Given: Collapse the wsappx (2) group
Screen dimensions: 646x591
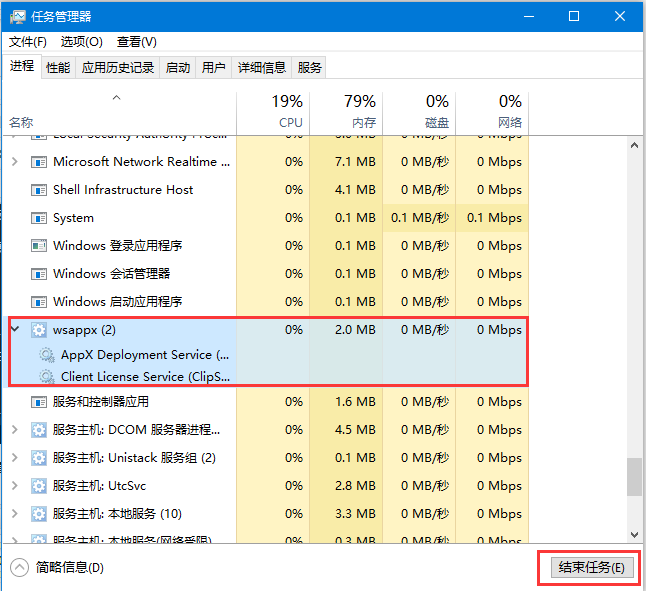Looking at the screenshot, I should 15,329.
